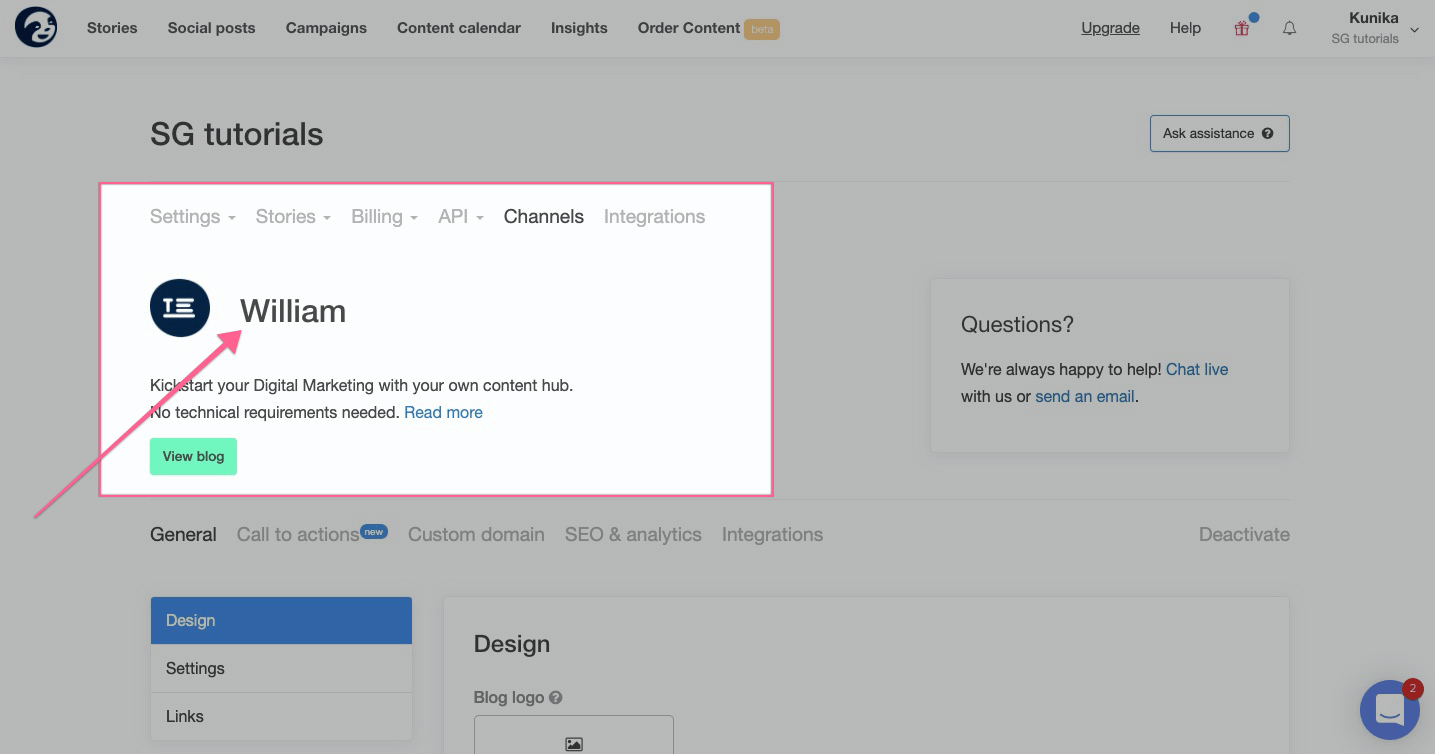The height and width of the screenshot is (754, 1435).
Task: Click the William channel title
Action: pos(293,311)
